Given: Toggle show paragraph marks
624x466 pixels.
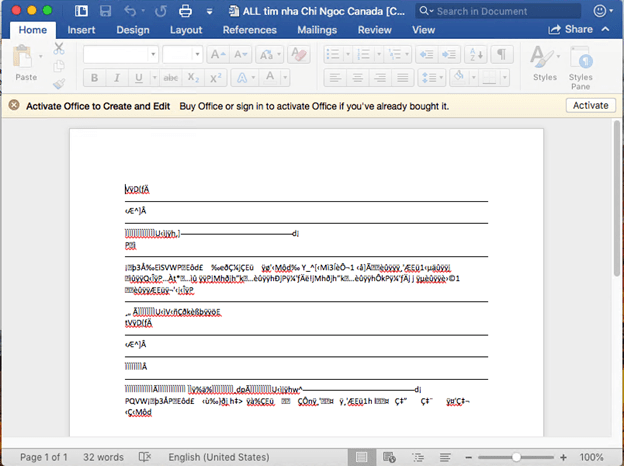Looking at the screenshot, I should [502, 54].
